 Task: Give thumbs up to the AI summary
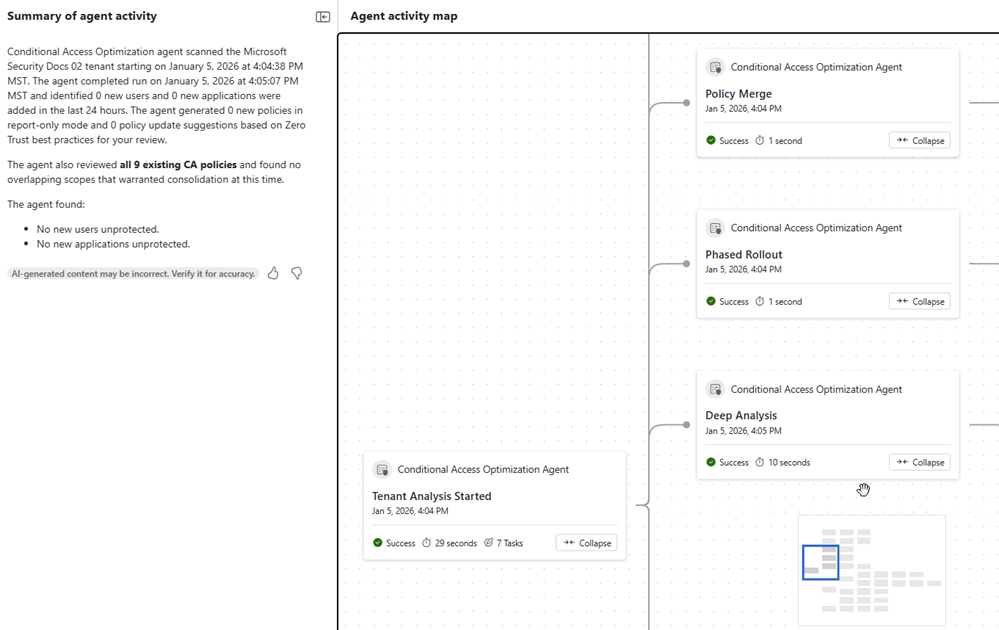[x=272, y=273]
